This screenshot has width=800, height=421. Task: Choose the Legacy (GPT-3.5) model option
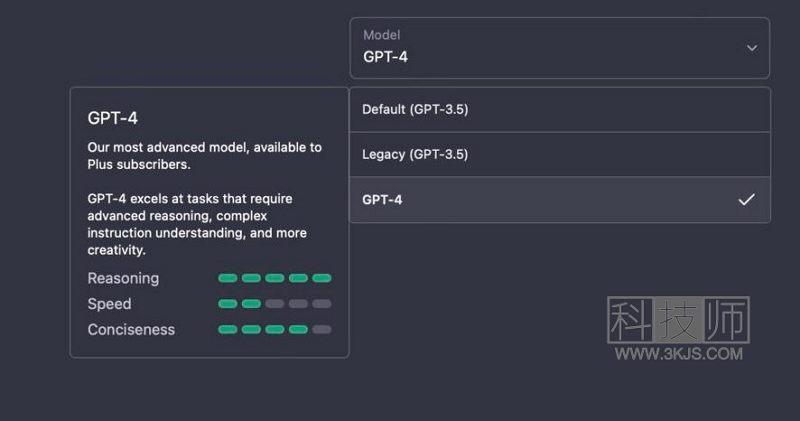(560, 155)
